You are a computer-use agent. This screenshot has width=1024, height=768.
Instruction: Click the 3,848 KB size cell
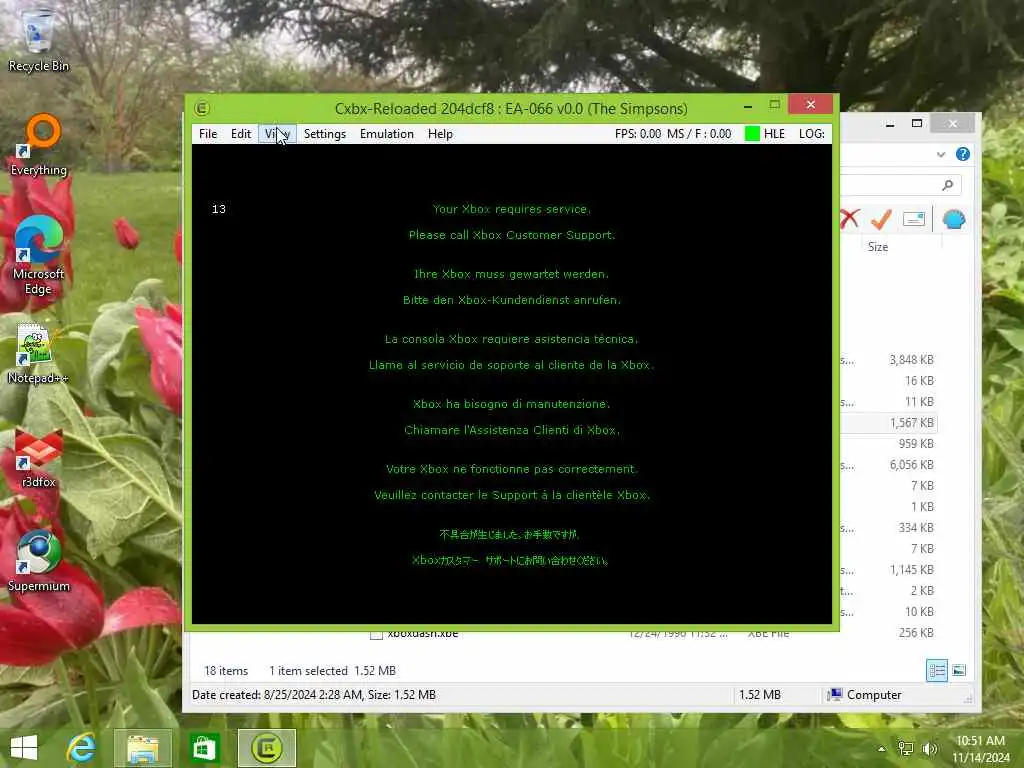912,360
